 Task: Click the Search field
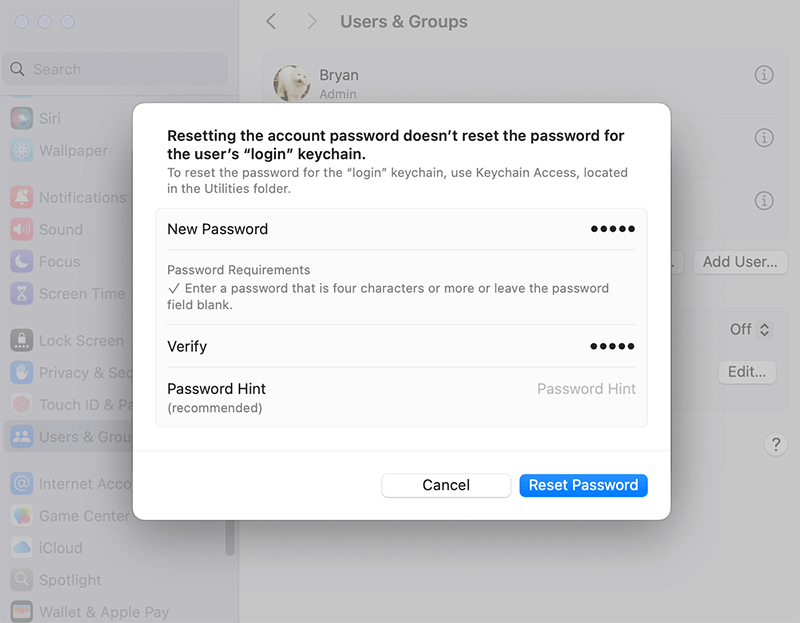pyautogui.click(x=114, y=69)
